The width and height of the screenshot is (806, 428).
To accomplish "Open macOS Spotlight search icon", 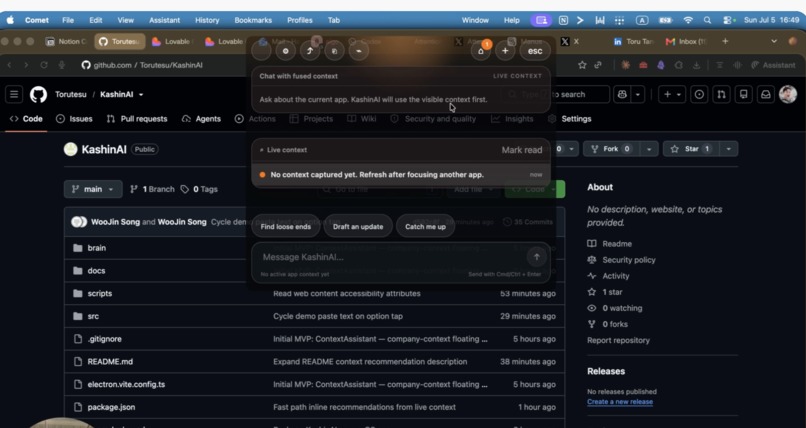I will coord(707,20).
